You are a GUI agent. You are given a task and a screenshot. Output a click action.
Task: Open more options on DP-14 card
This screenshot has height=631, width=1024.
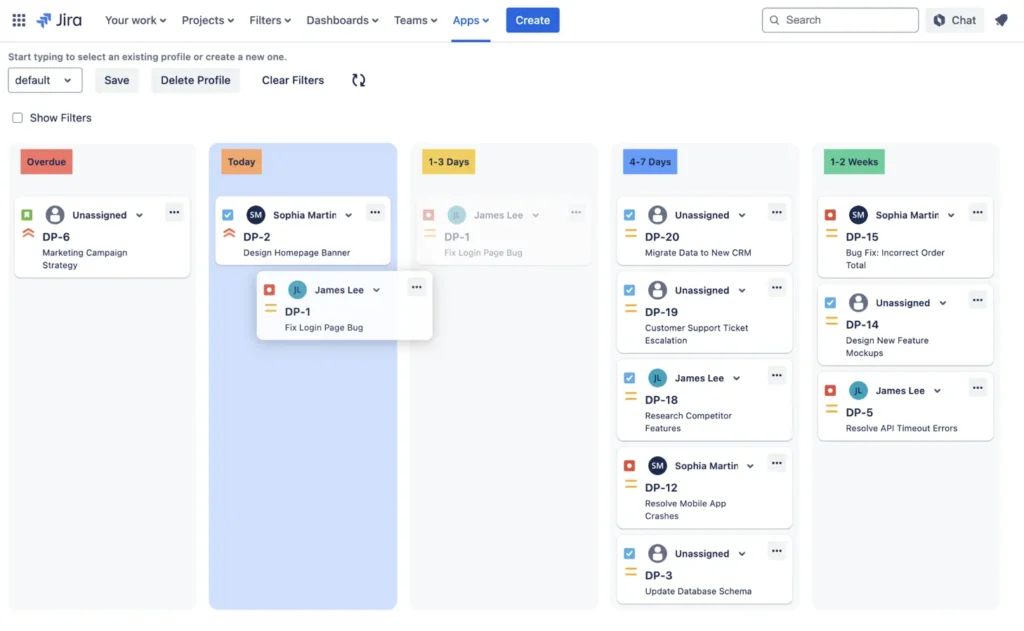(x=978, y=300)
